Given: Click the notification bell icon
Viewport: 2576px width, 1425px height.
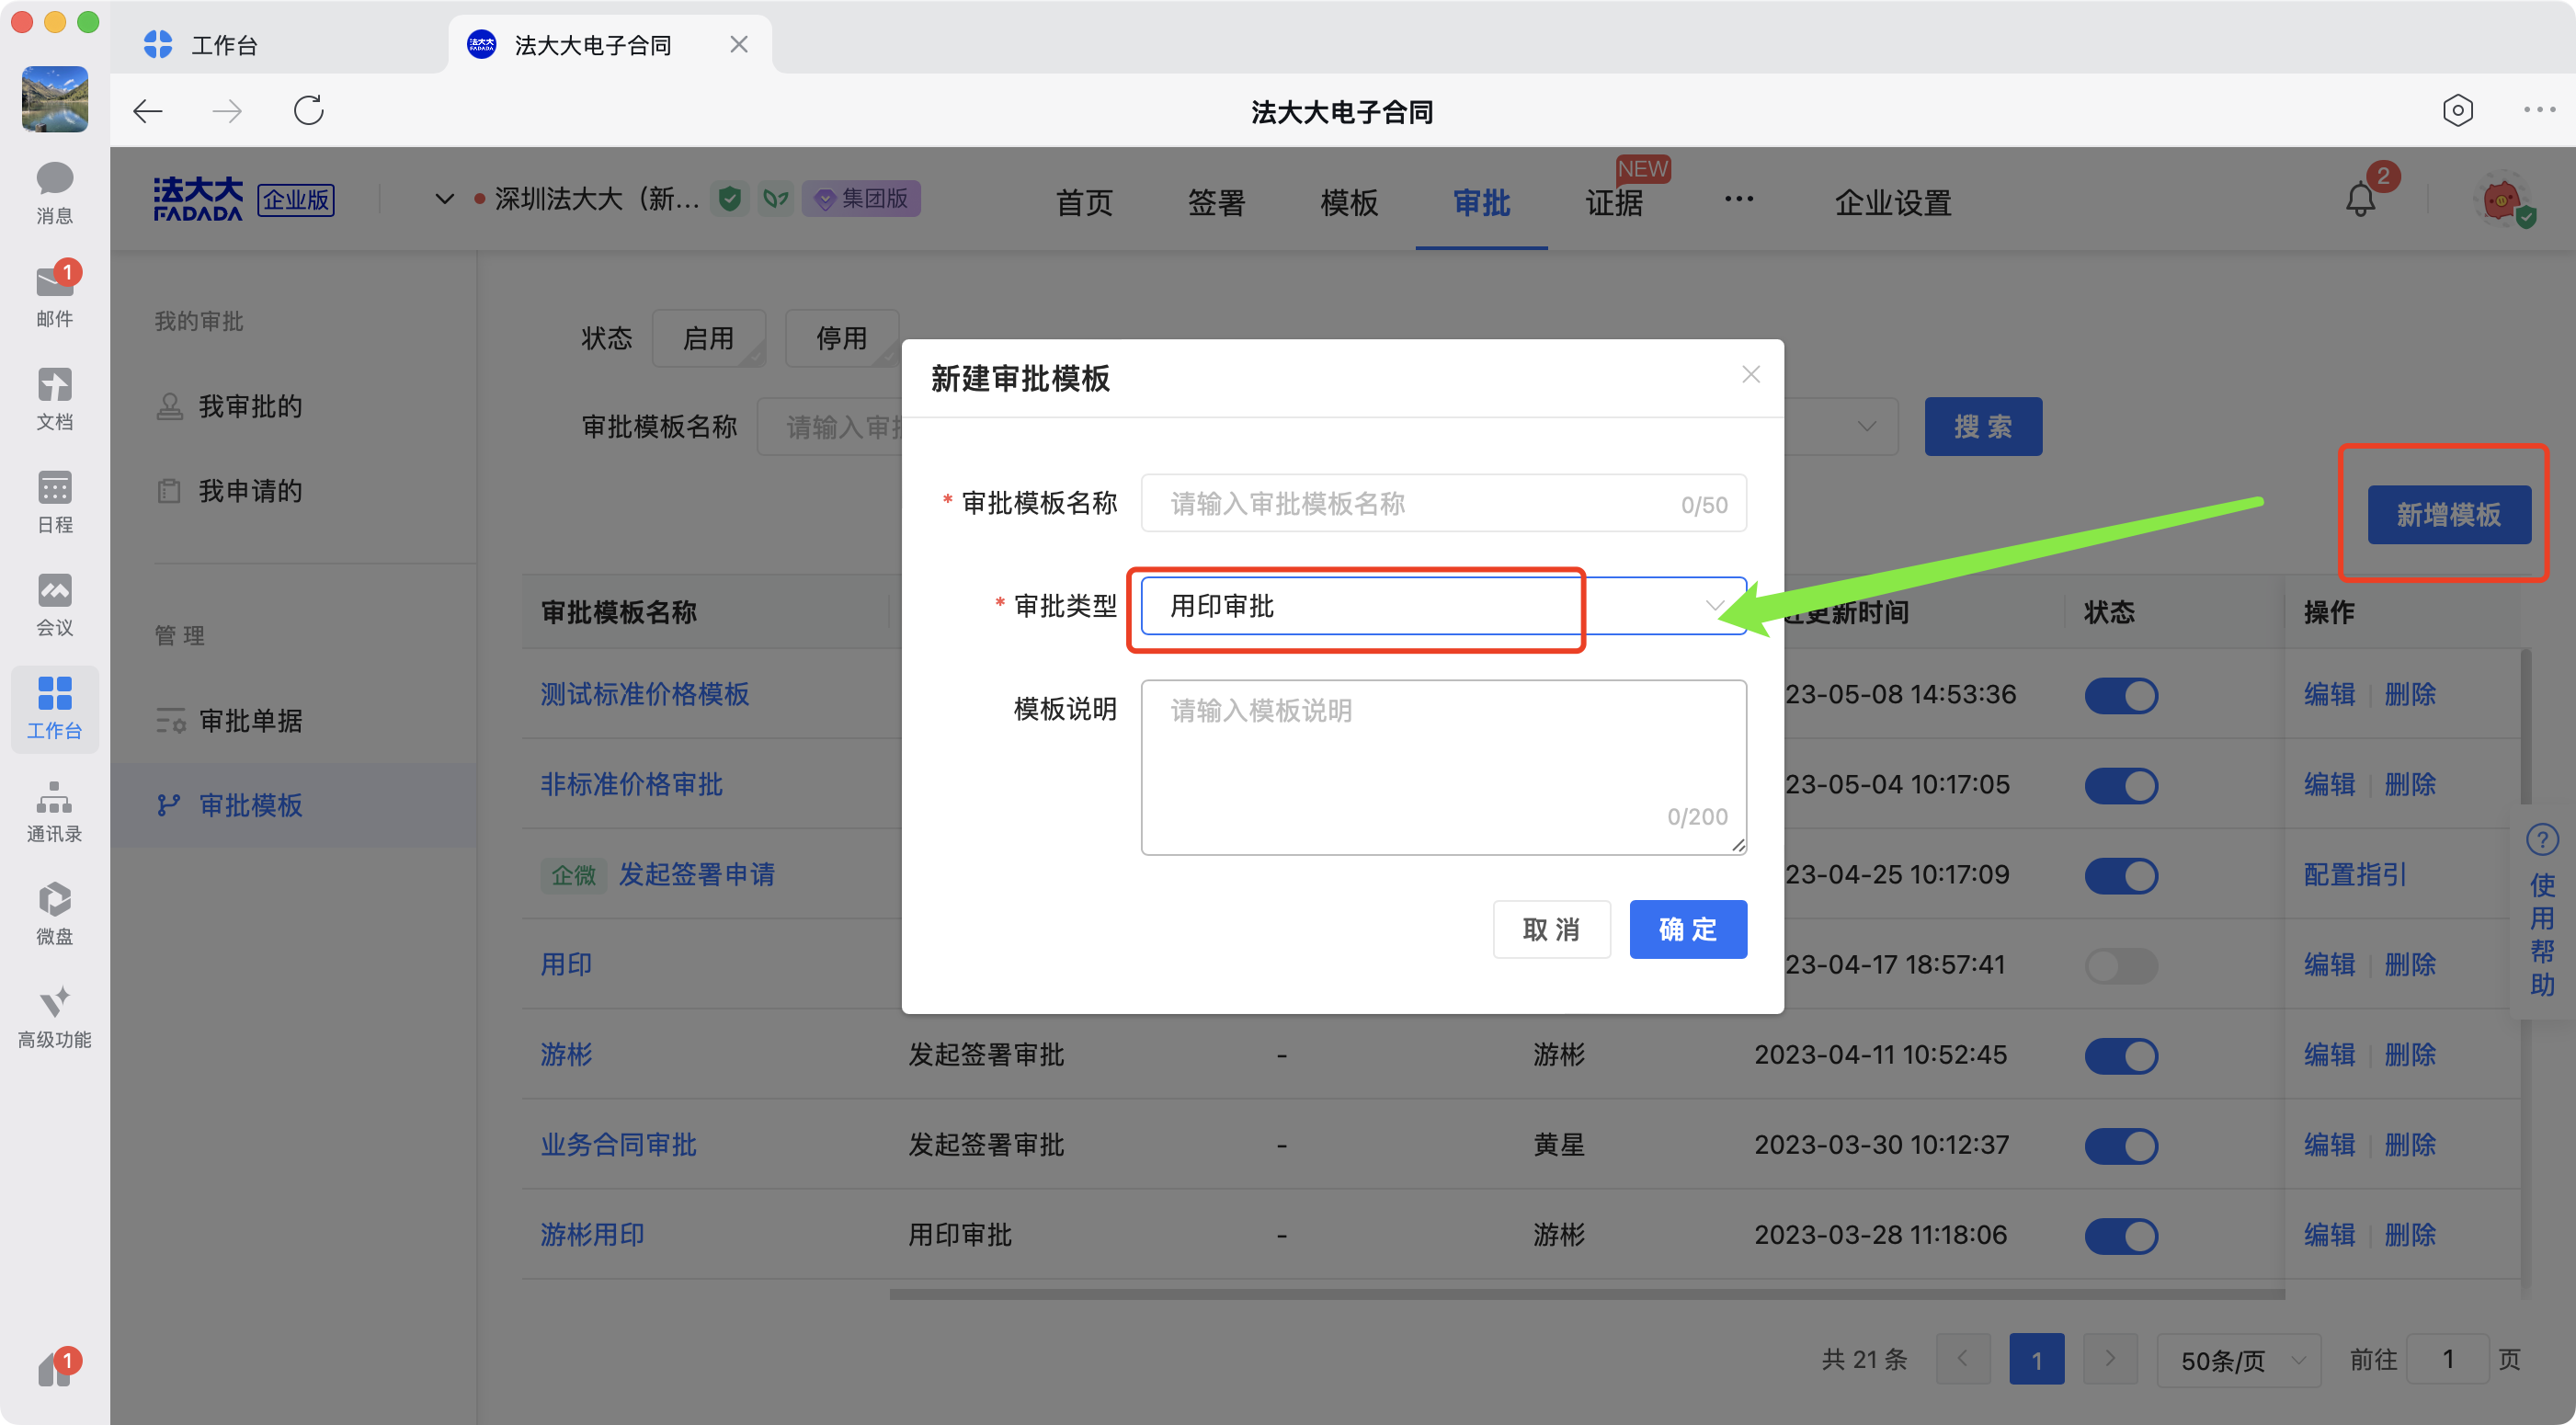Looking at the screenshot, I should point(2360,200).
